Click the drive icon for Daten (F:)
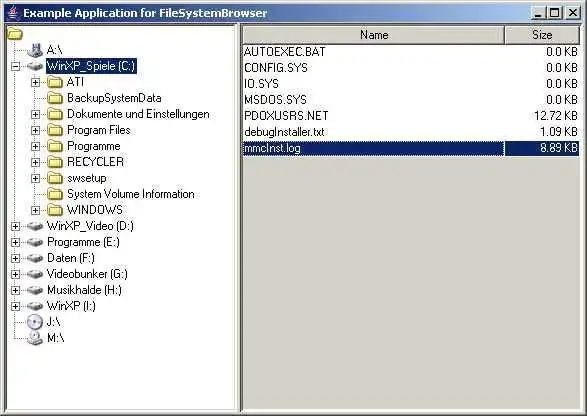The width and height of the screenshot is (587, 416). 35,258
